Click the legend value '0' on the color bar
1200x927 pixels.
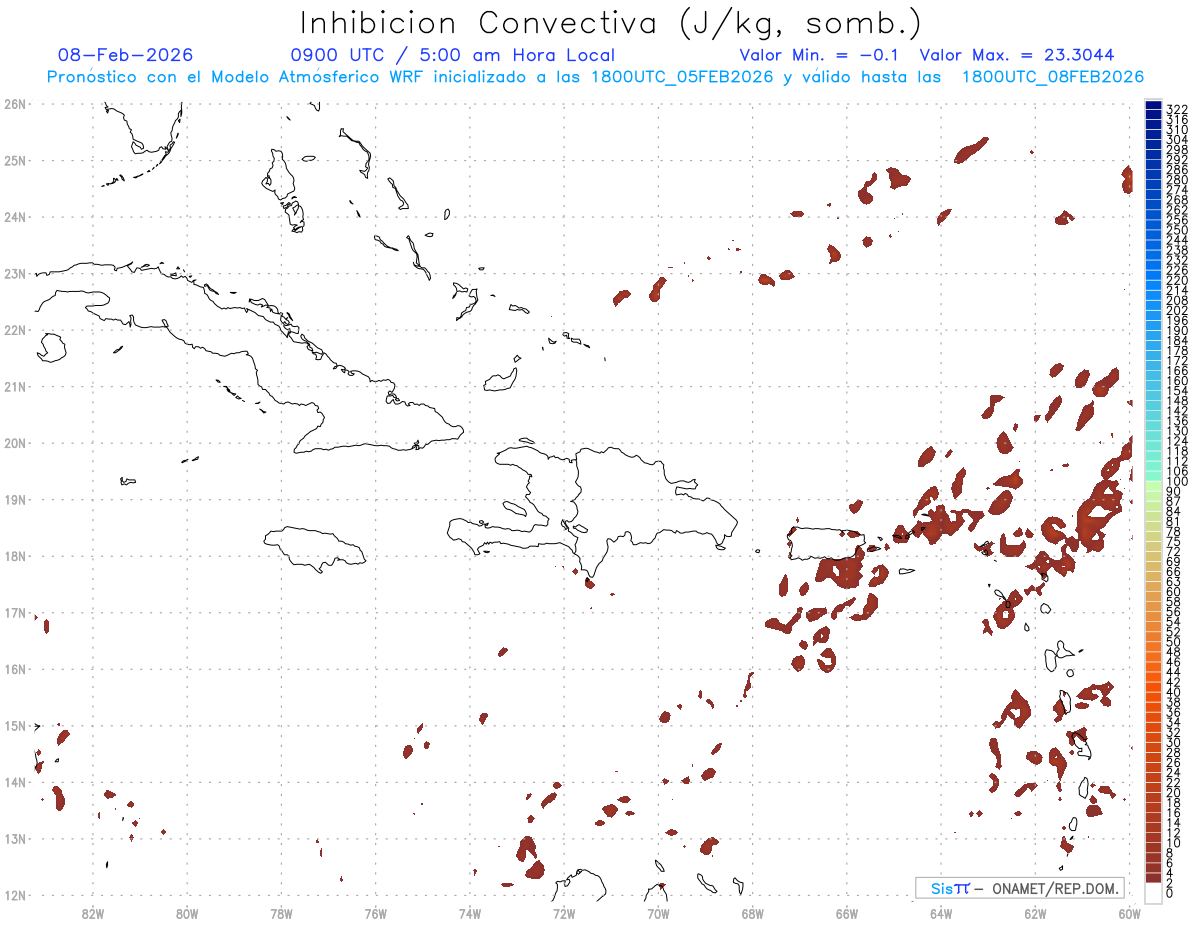[x=1170, y=894]
